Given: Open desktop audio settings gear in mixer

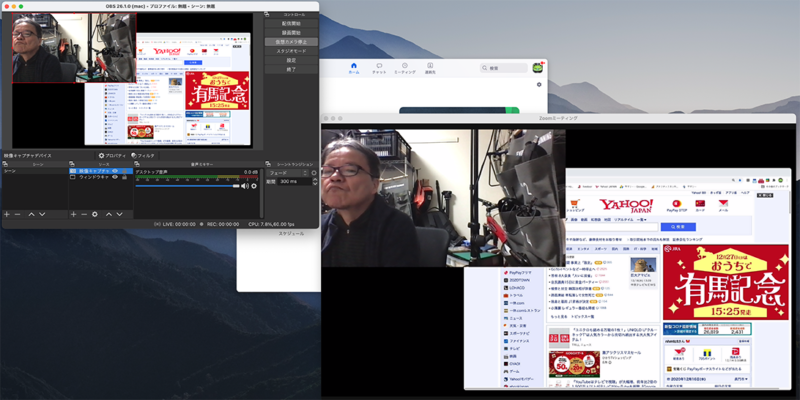Looking at the screenshot, I should tap(254, 186).
